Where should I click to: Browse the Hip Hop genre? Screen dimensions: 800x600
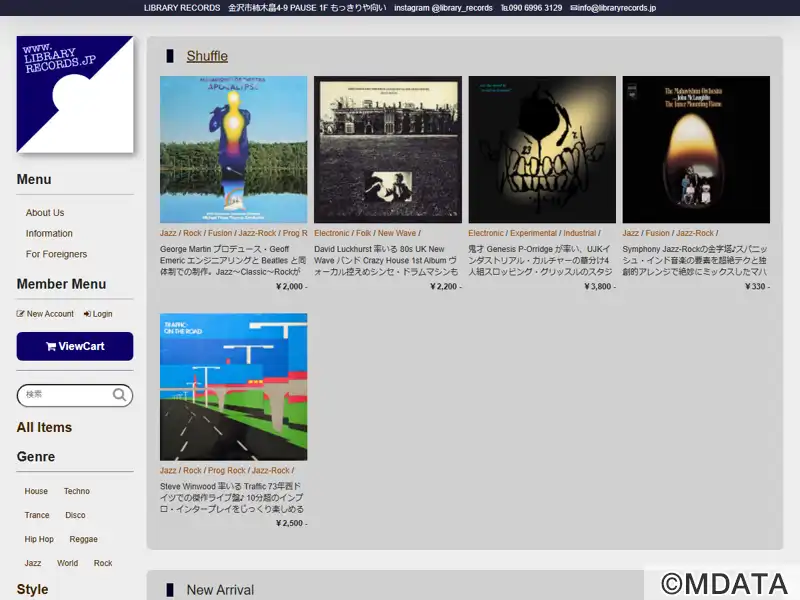tap(39, 539)
